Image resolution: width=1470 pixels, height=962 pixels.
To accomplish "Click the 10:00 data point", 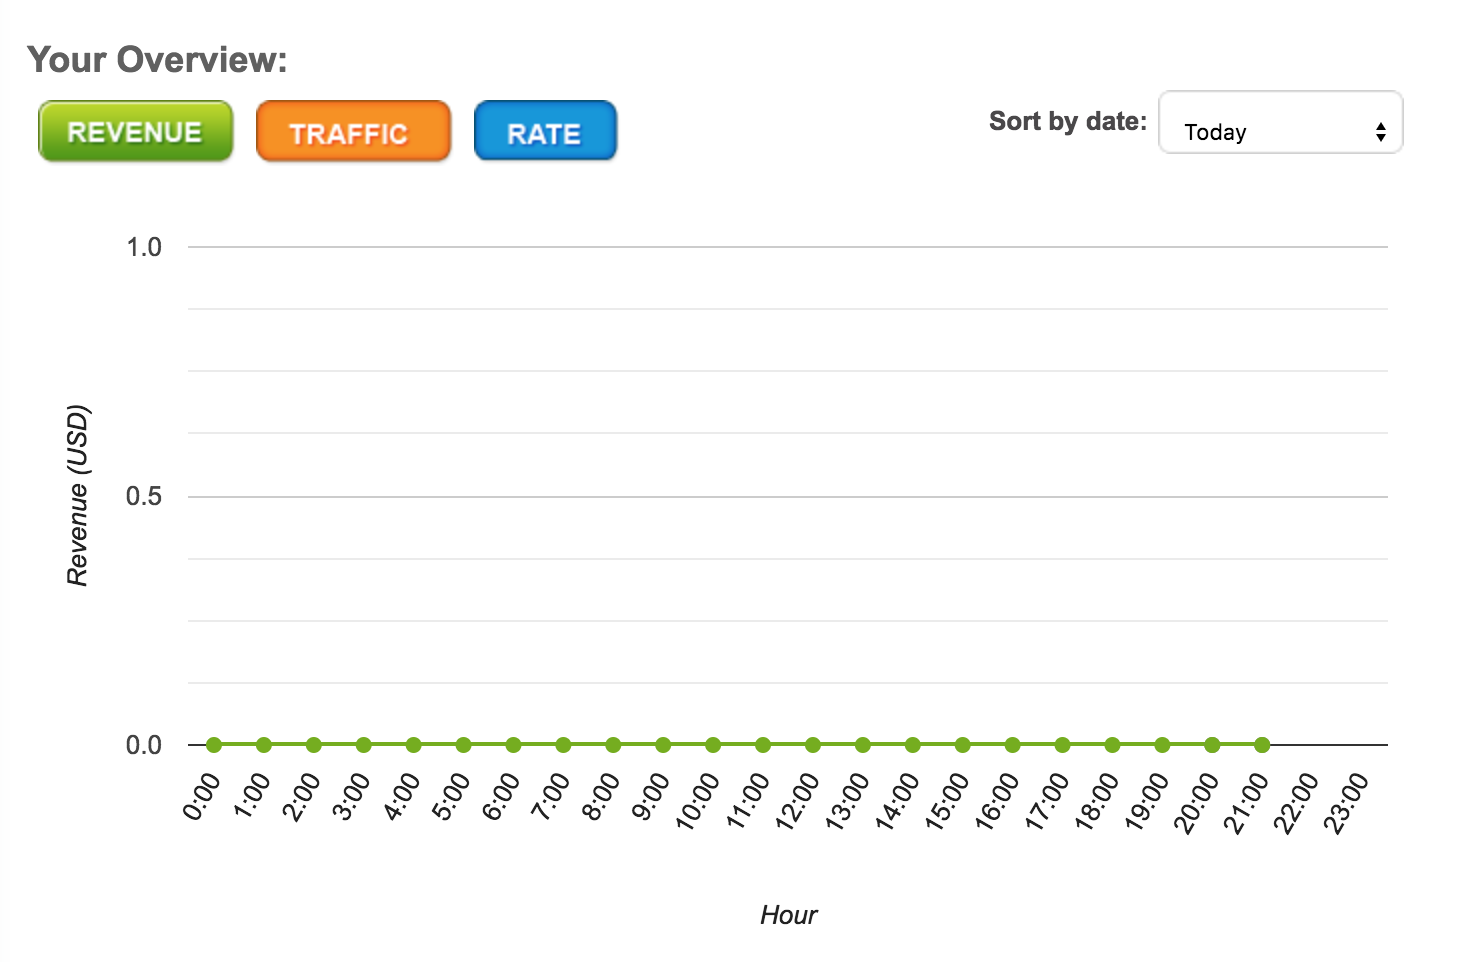I will coord(713,745).
